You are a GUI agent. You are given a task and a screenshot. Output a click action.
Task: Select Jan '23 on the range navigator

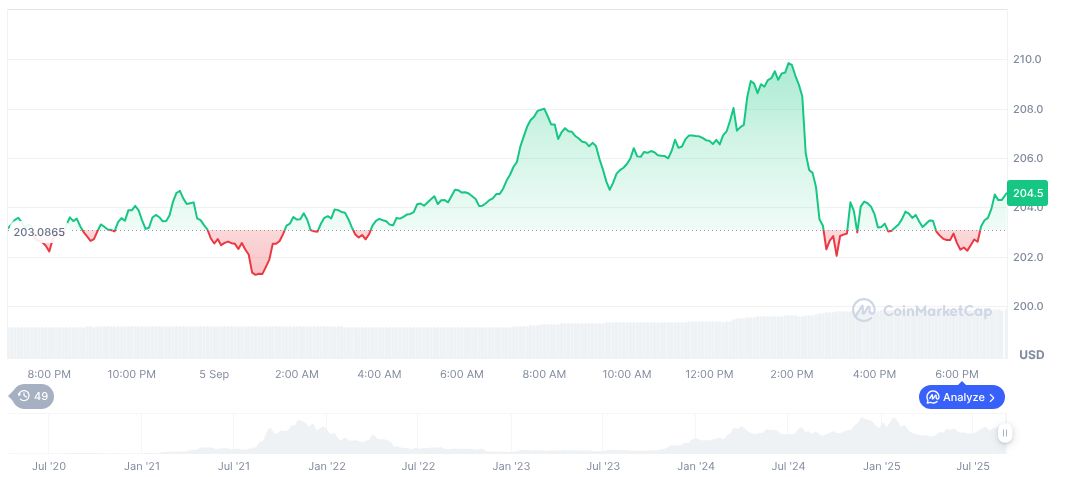(512, 466)
